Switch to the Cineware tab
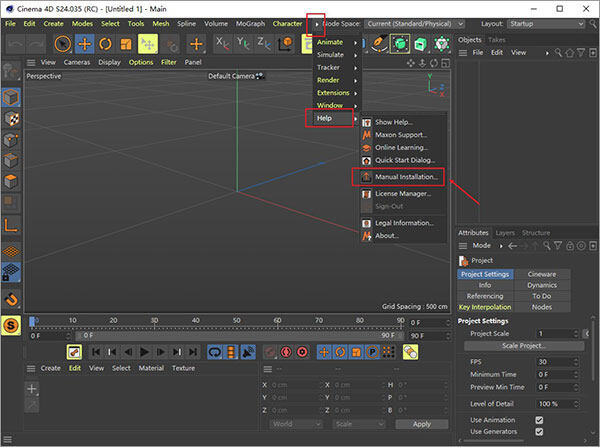The height and width of the screenshot is (447, 600). [x=541, y=274]
